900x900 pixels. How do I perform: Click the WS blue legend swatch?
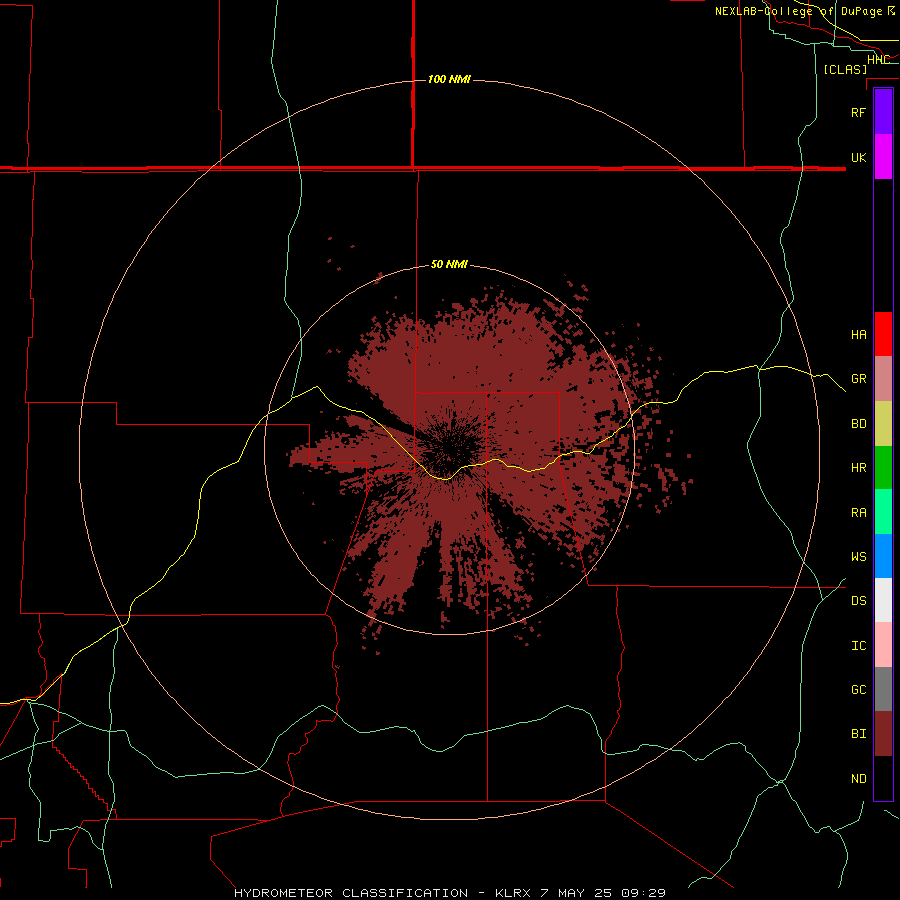[883, 556]
